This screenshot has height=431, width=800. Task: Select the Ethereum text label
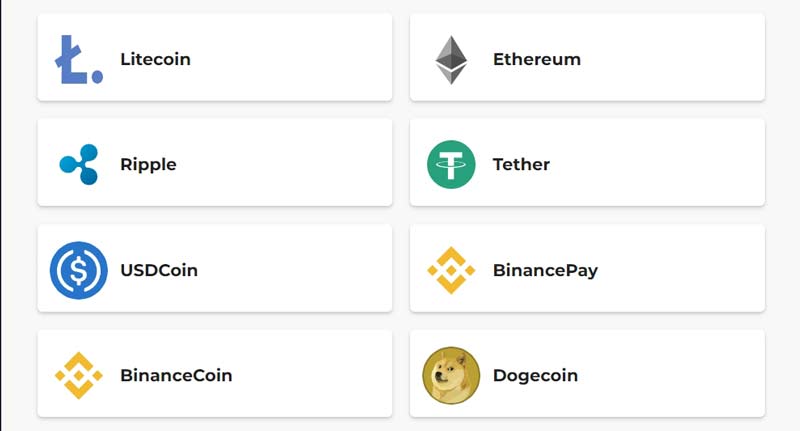point(536,59)
